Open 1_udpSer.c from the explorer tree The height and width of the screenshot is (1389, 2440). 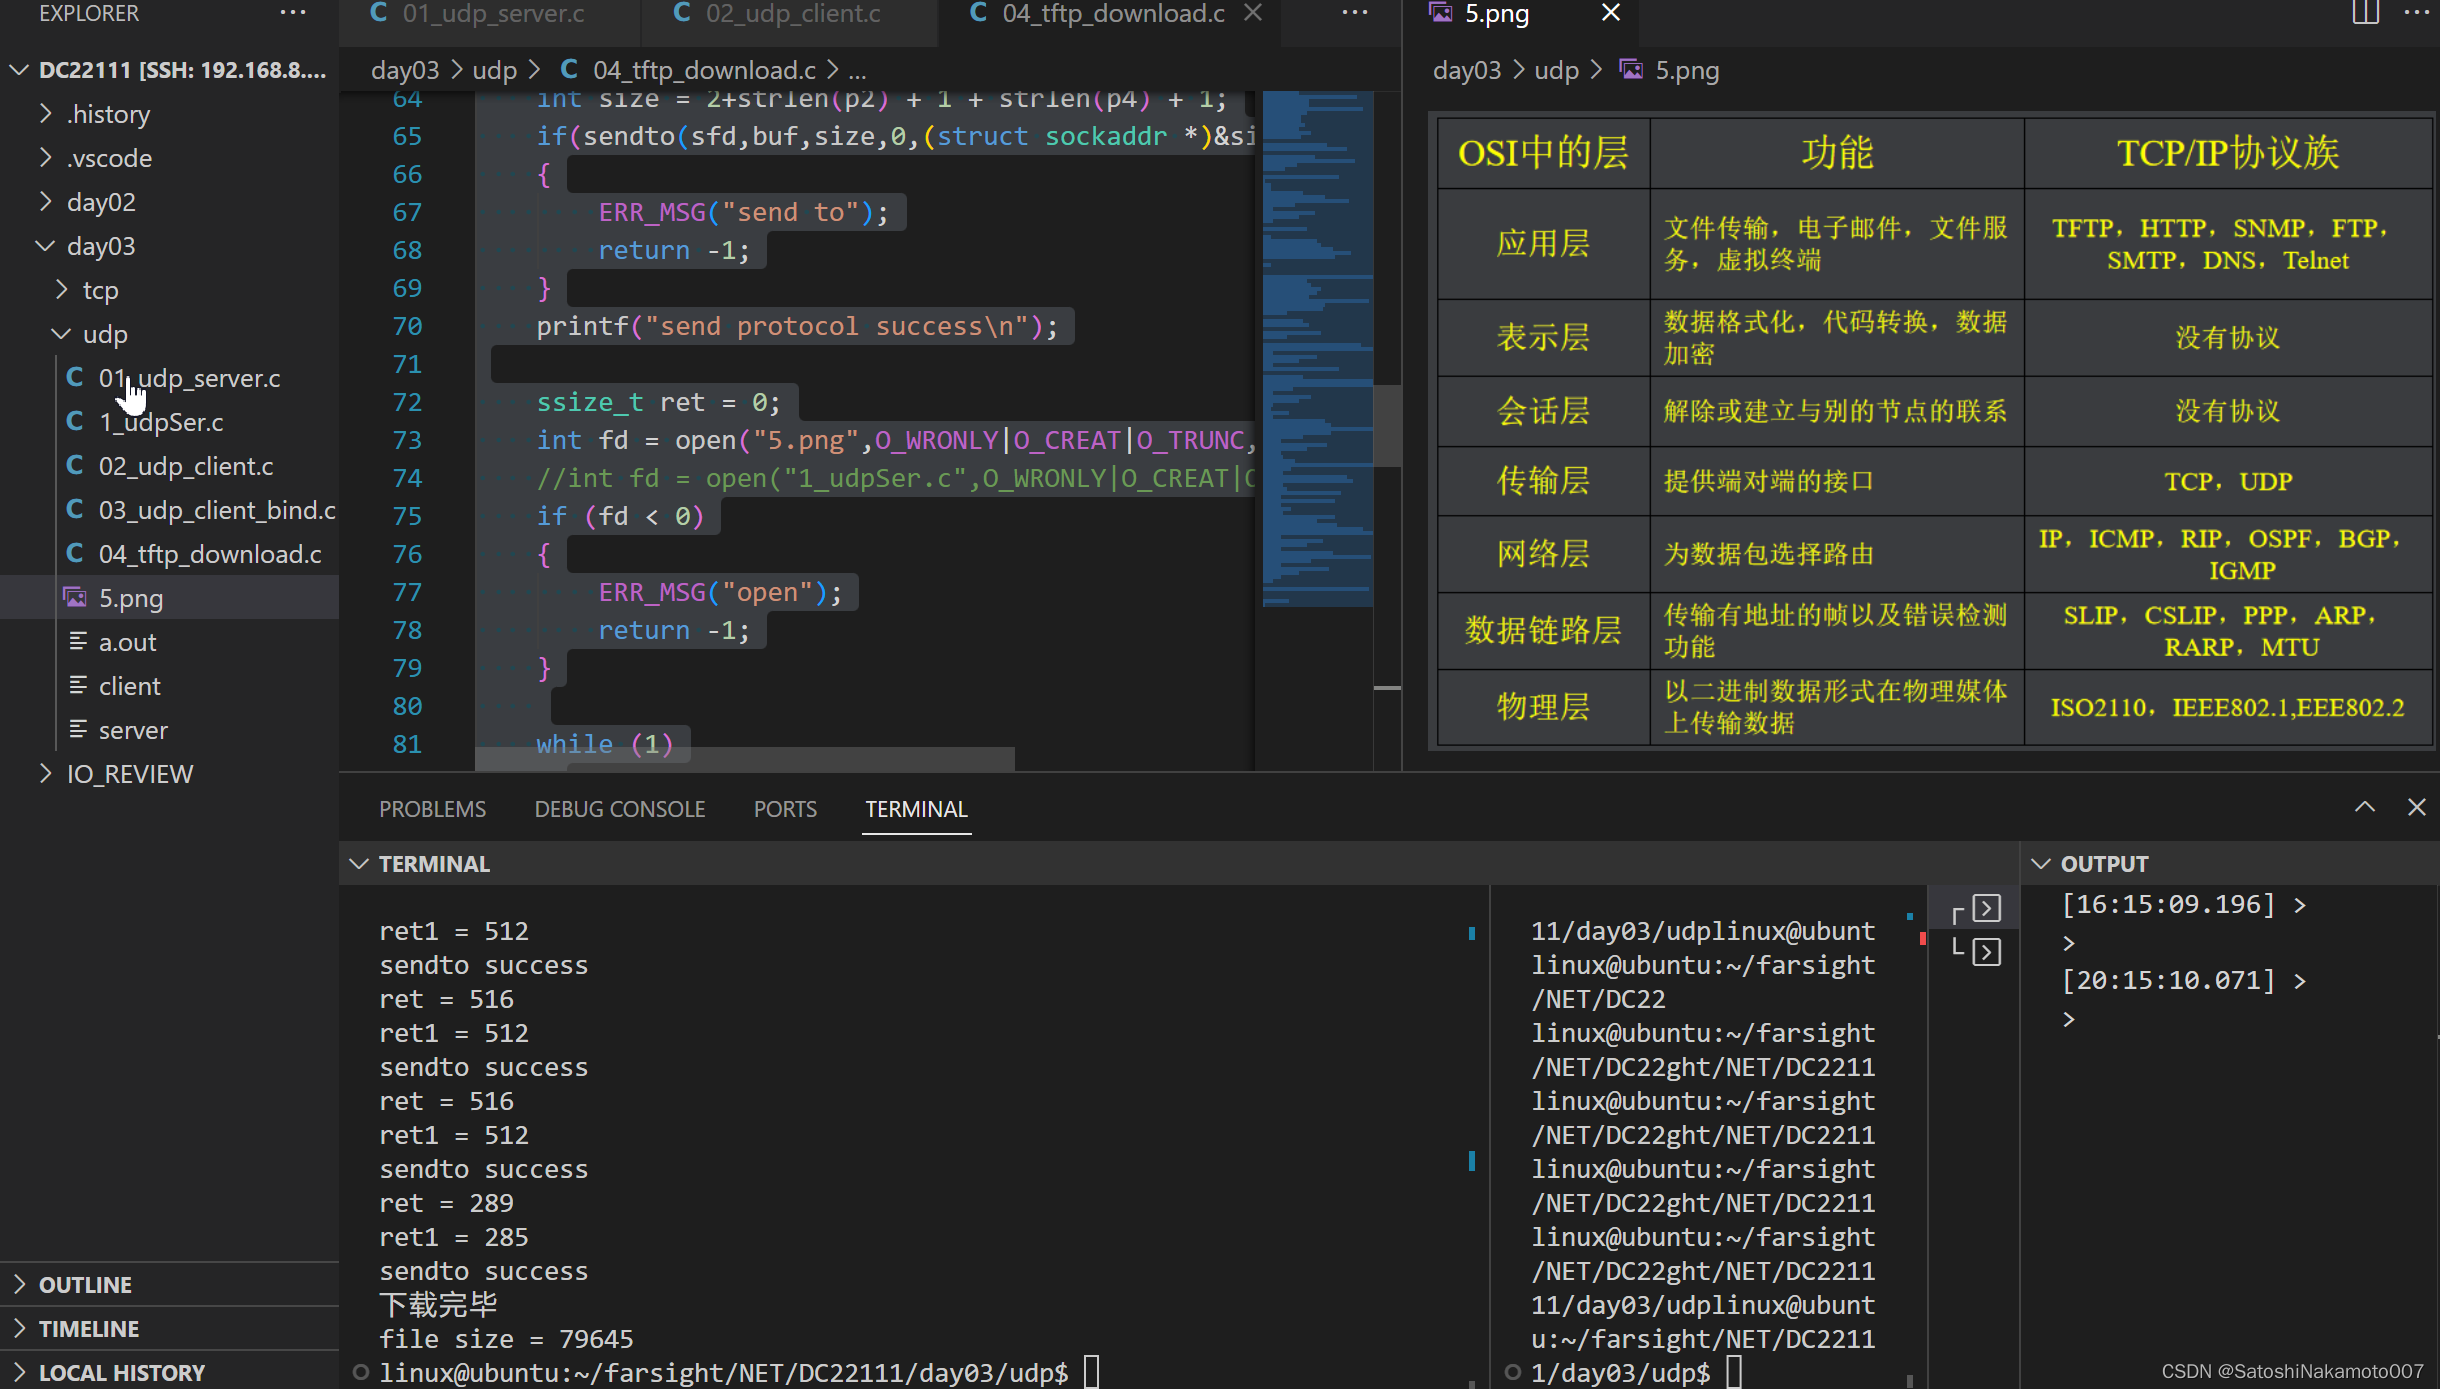pyautogui.click(x=161, y=422)
